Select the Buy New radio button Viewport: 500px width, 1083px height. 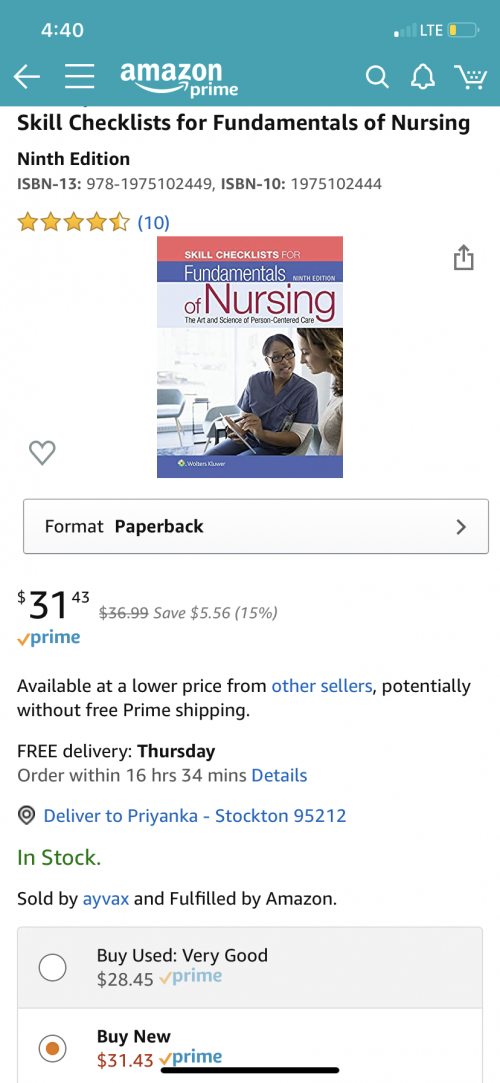click(52, 1048)
